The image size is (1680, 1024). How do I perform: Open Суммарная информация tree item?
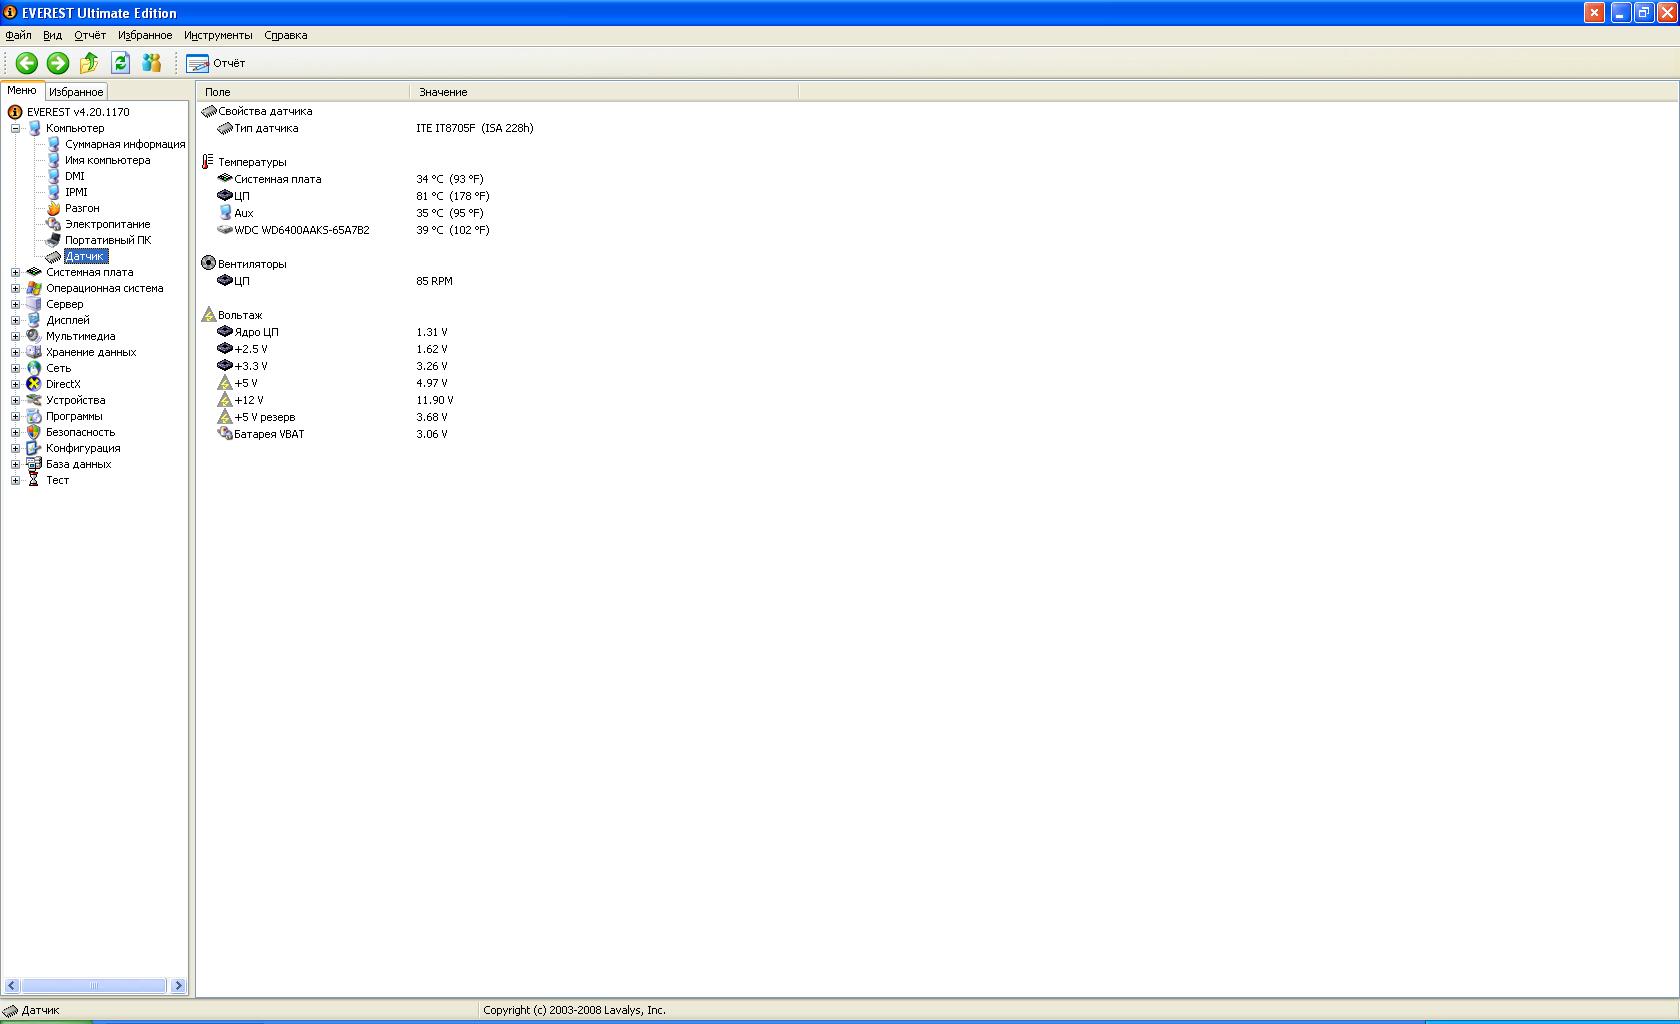pos(124,144)
